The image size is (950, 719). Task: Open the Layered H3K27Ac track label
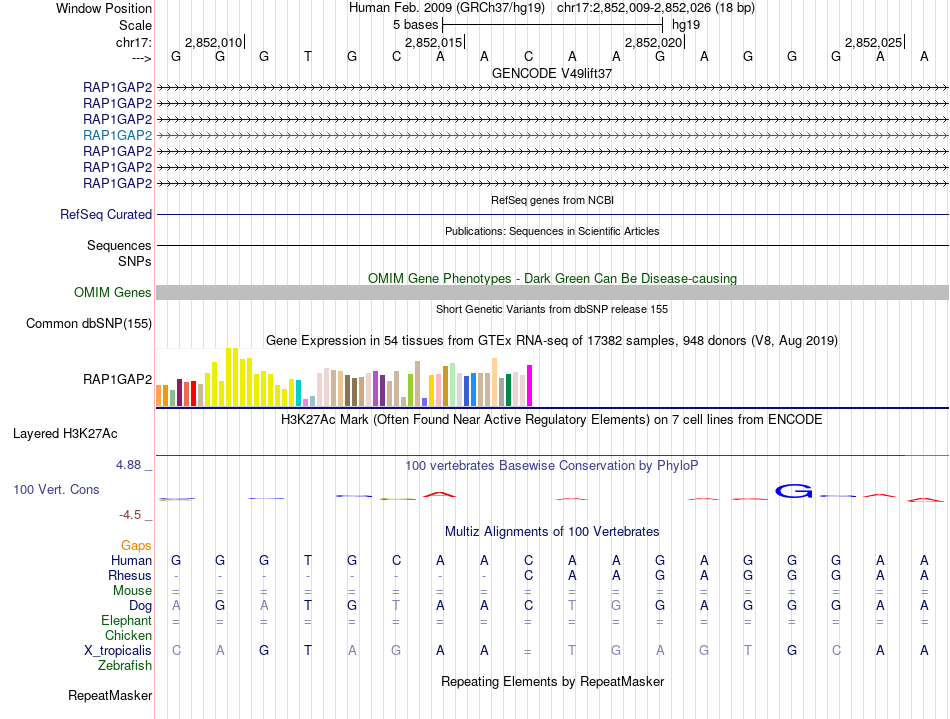point(65,434)
